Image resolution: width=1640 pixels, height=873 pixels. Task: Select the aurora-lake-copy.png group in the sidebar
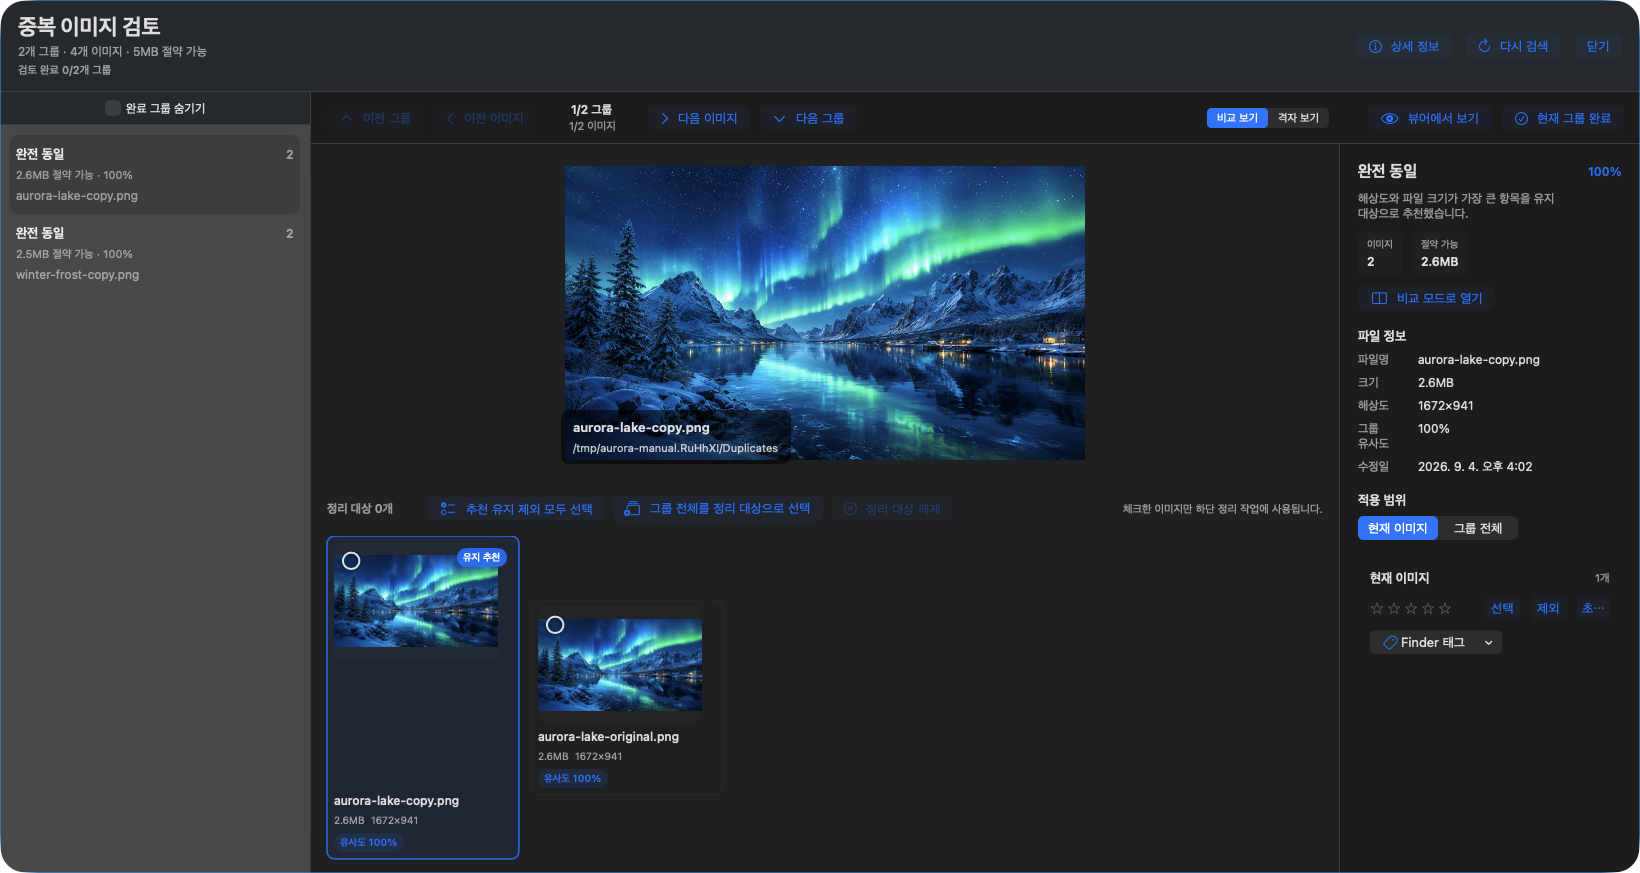155,174
